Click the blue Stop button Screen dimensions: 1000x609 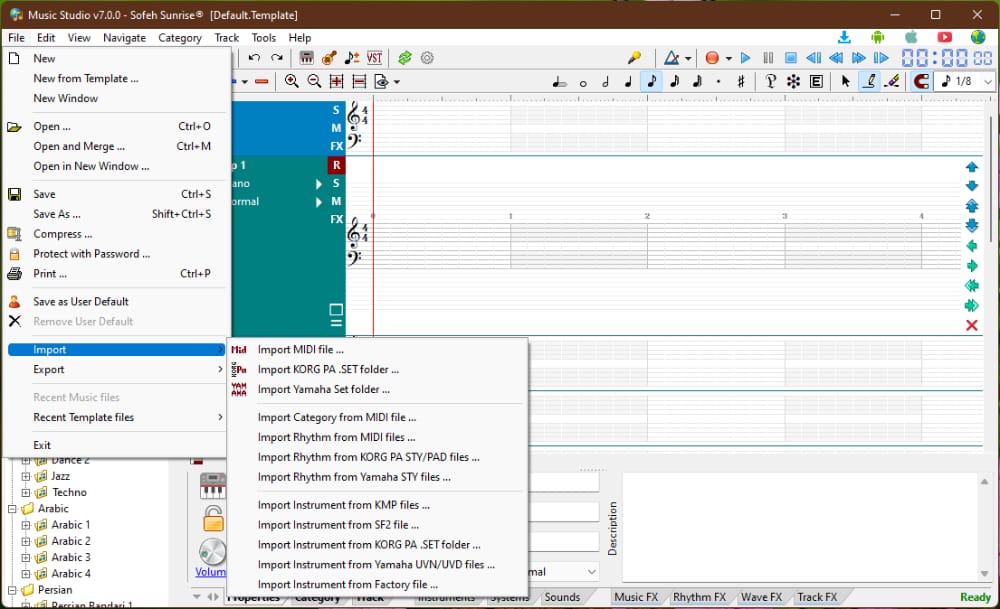coord(791,58)
